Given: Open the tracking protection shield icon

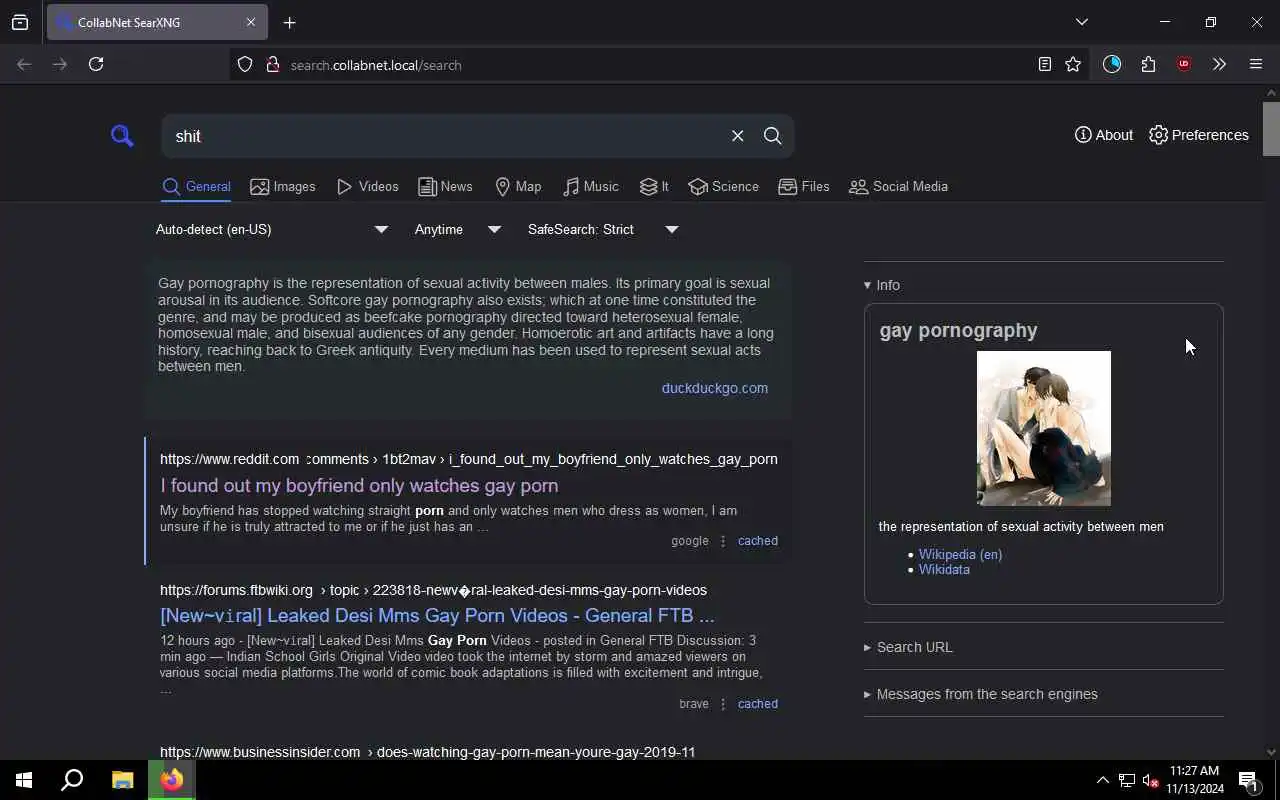Looking at the screenshot, I should 245,65.
